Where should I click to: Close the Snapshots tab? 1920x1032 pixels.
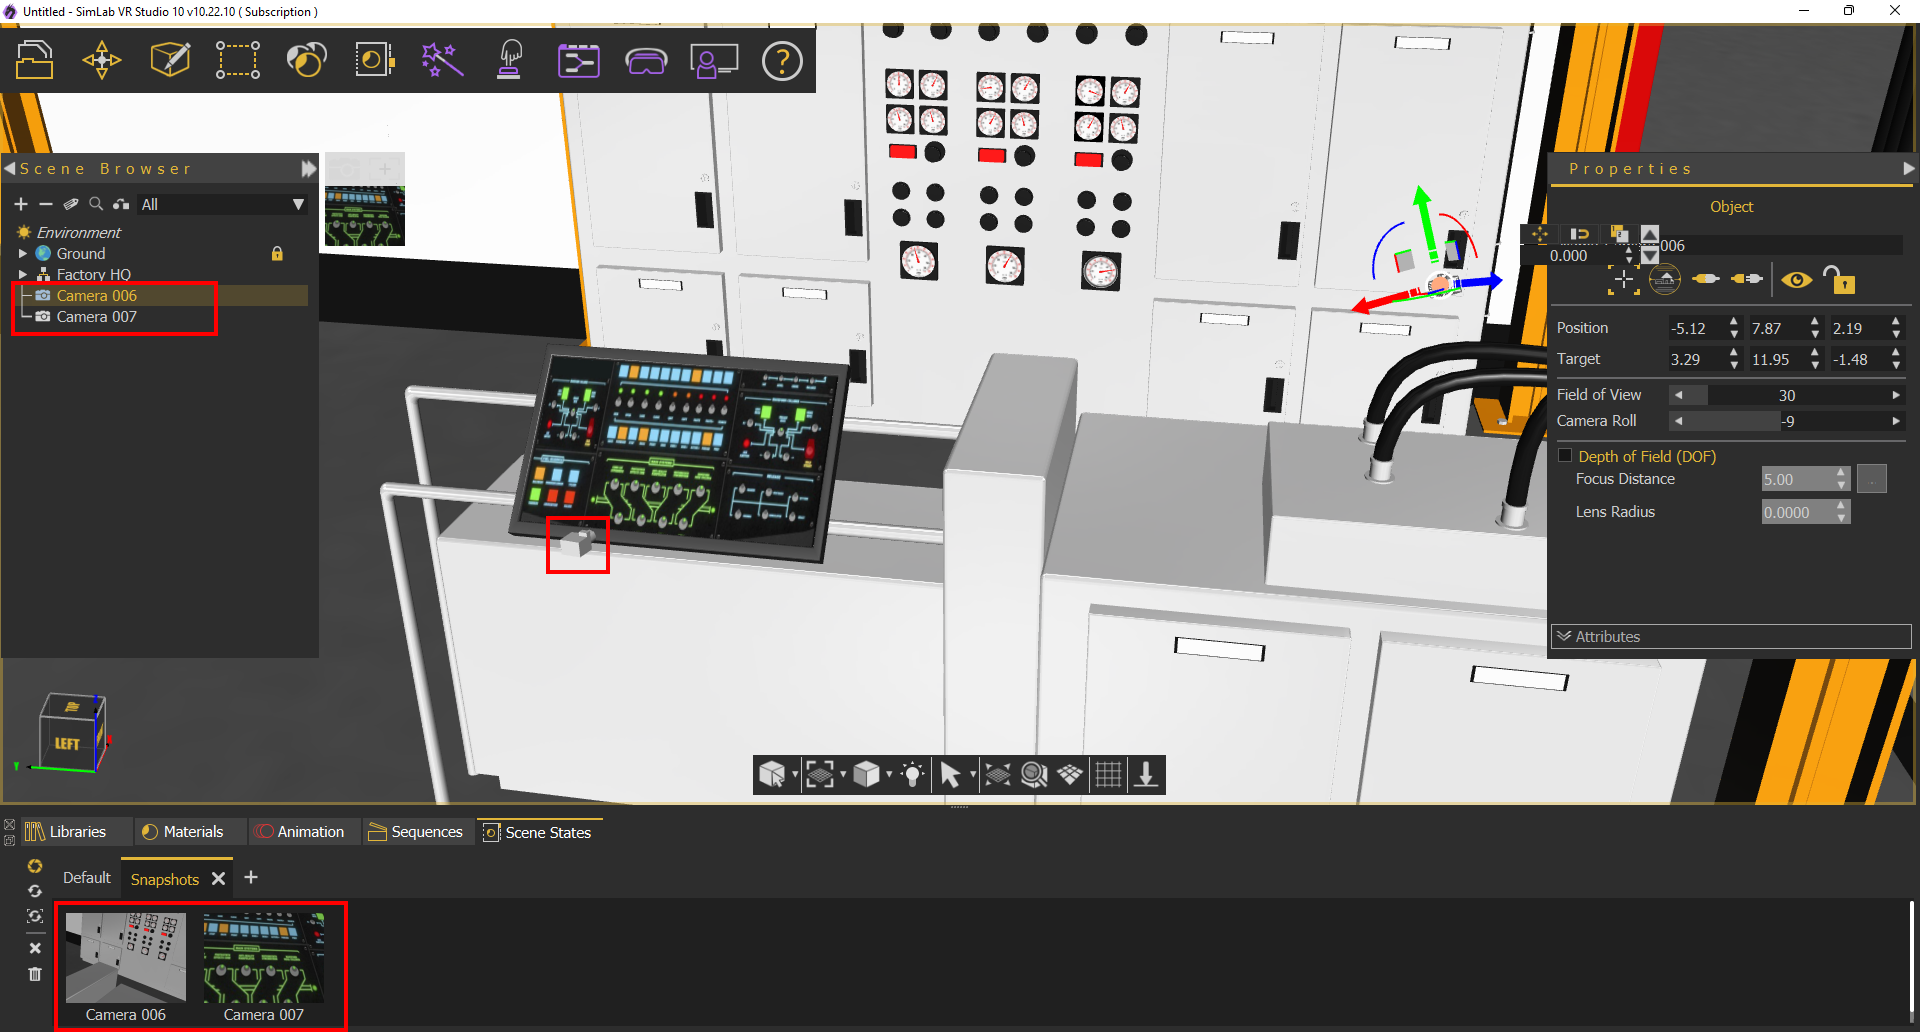point(218,879)
